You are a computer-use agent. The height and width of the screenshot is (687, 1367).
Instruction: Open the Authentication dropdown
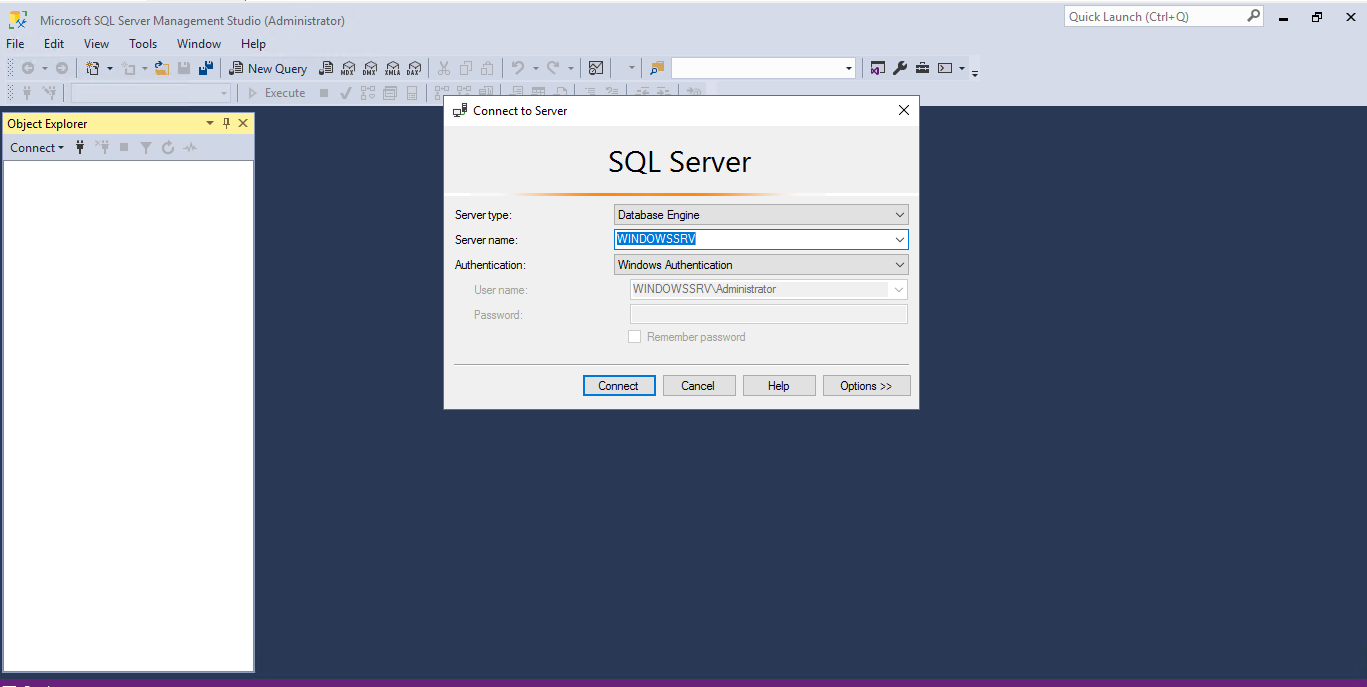(900, 265)
